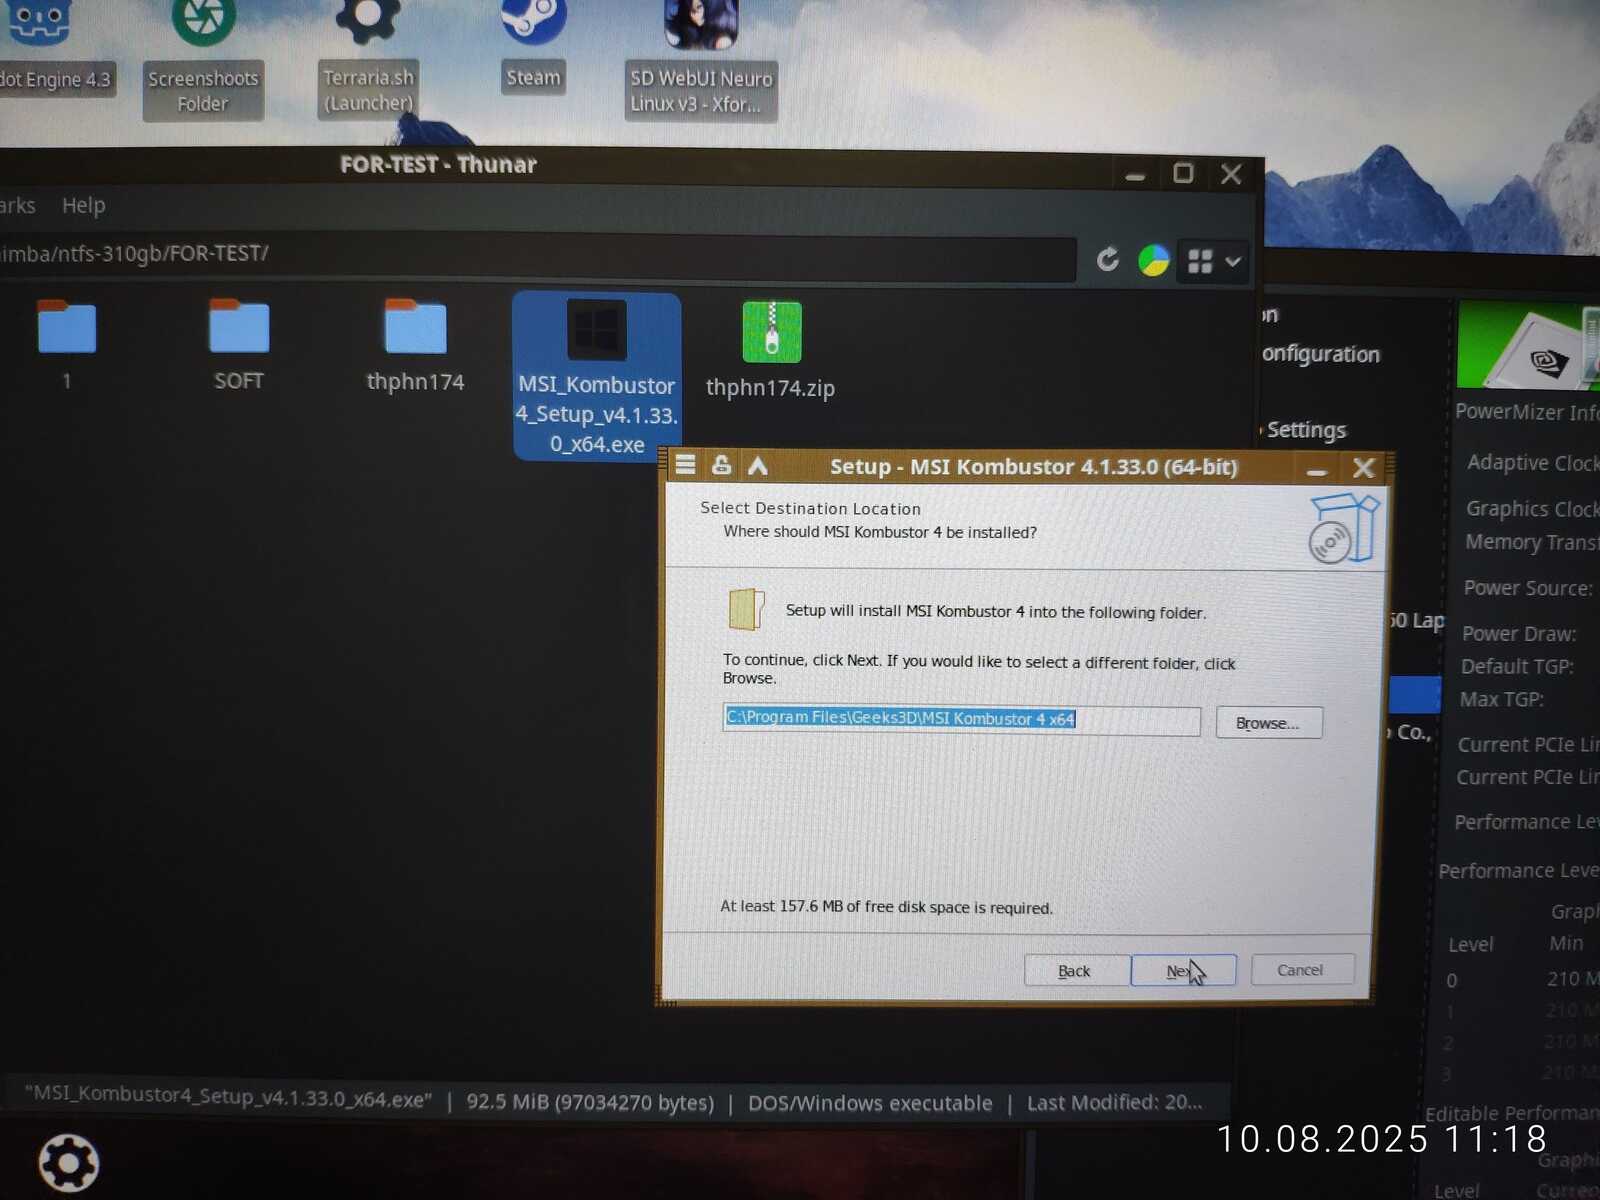Click the Browse... button in Setup

pos(1268,723)
